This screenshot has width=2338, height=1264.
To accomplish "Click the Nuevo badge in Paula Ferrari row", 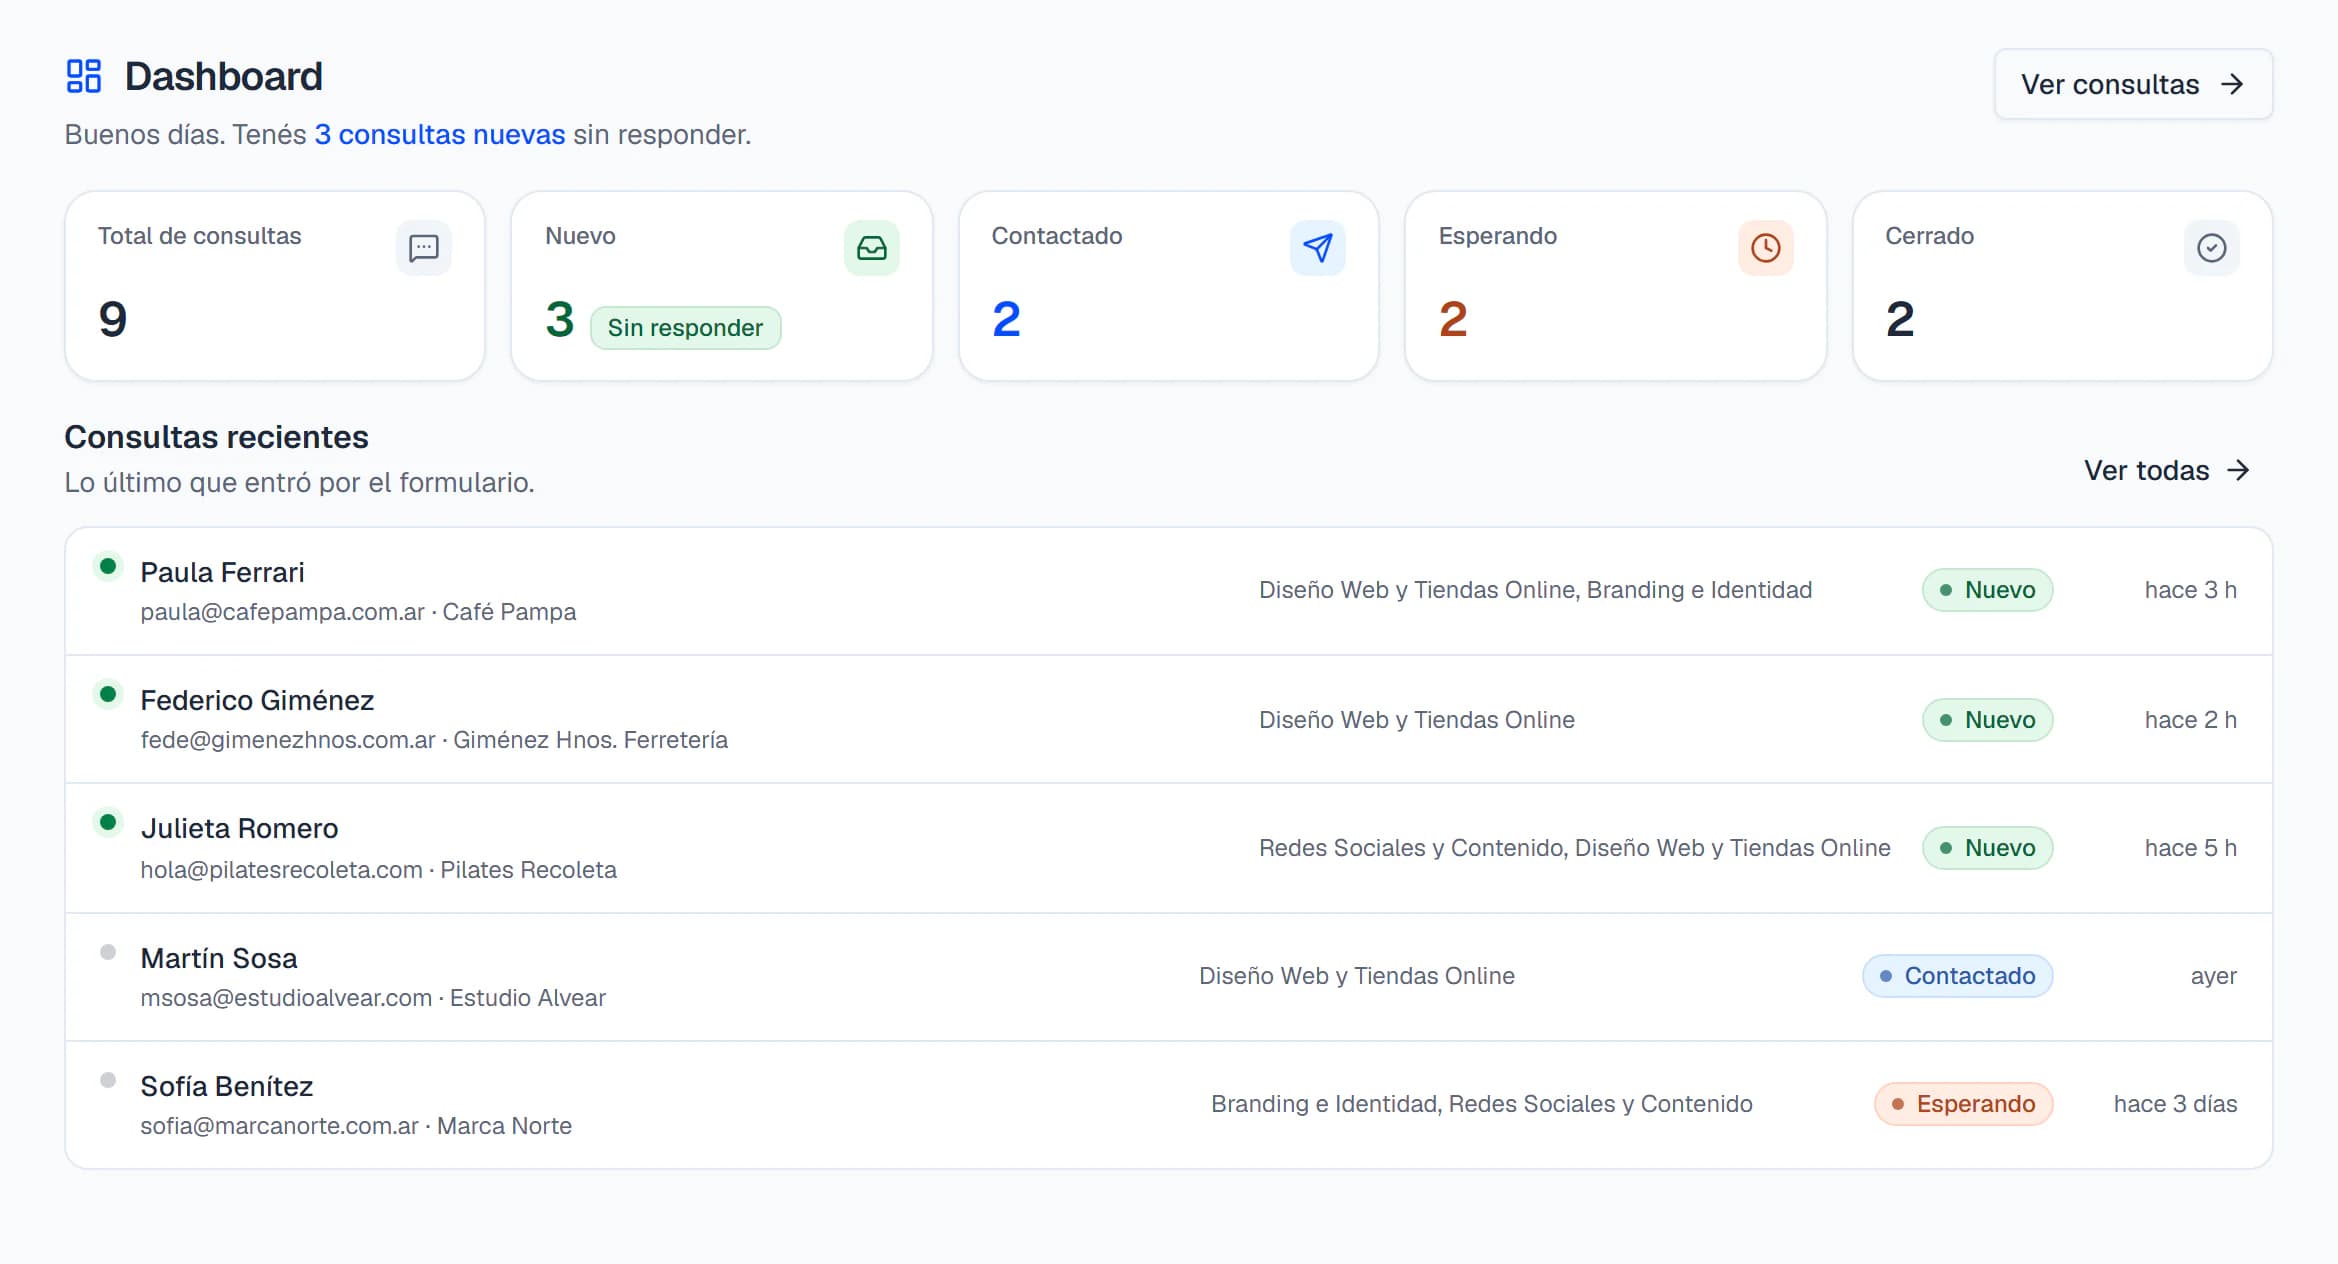I will coord(1988,590).
